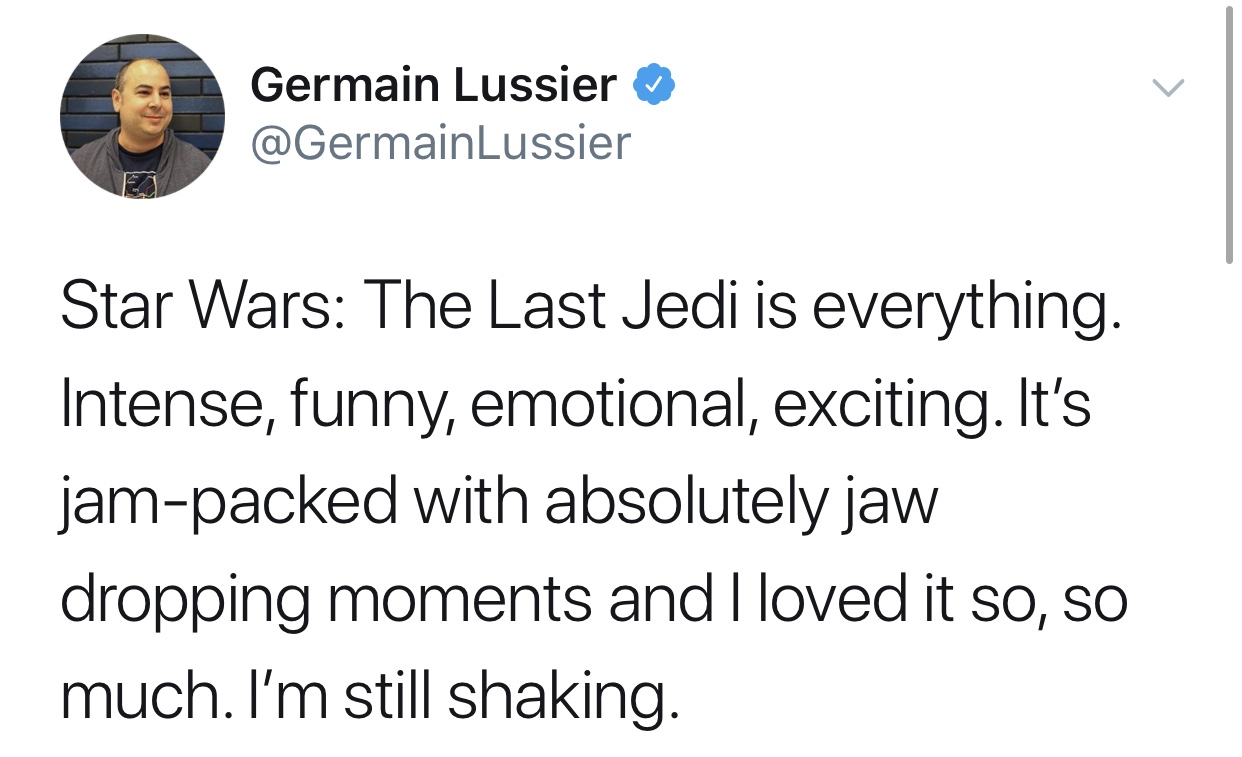Click the word "much." on last line
Image resolution: width=1242 pixels, height=757 pixels.
pyautogui.click(x=152, y=697)
